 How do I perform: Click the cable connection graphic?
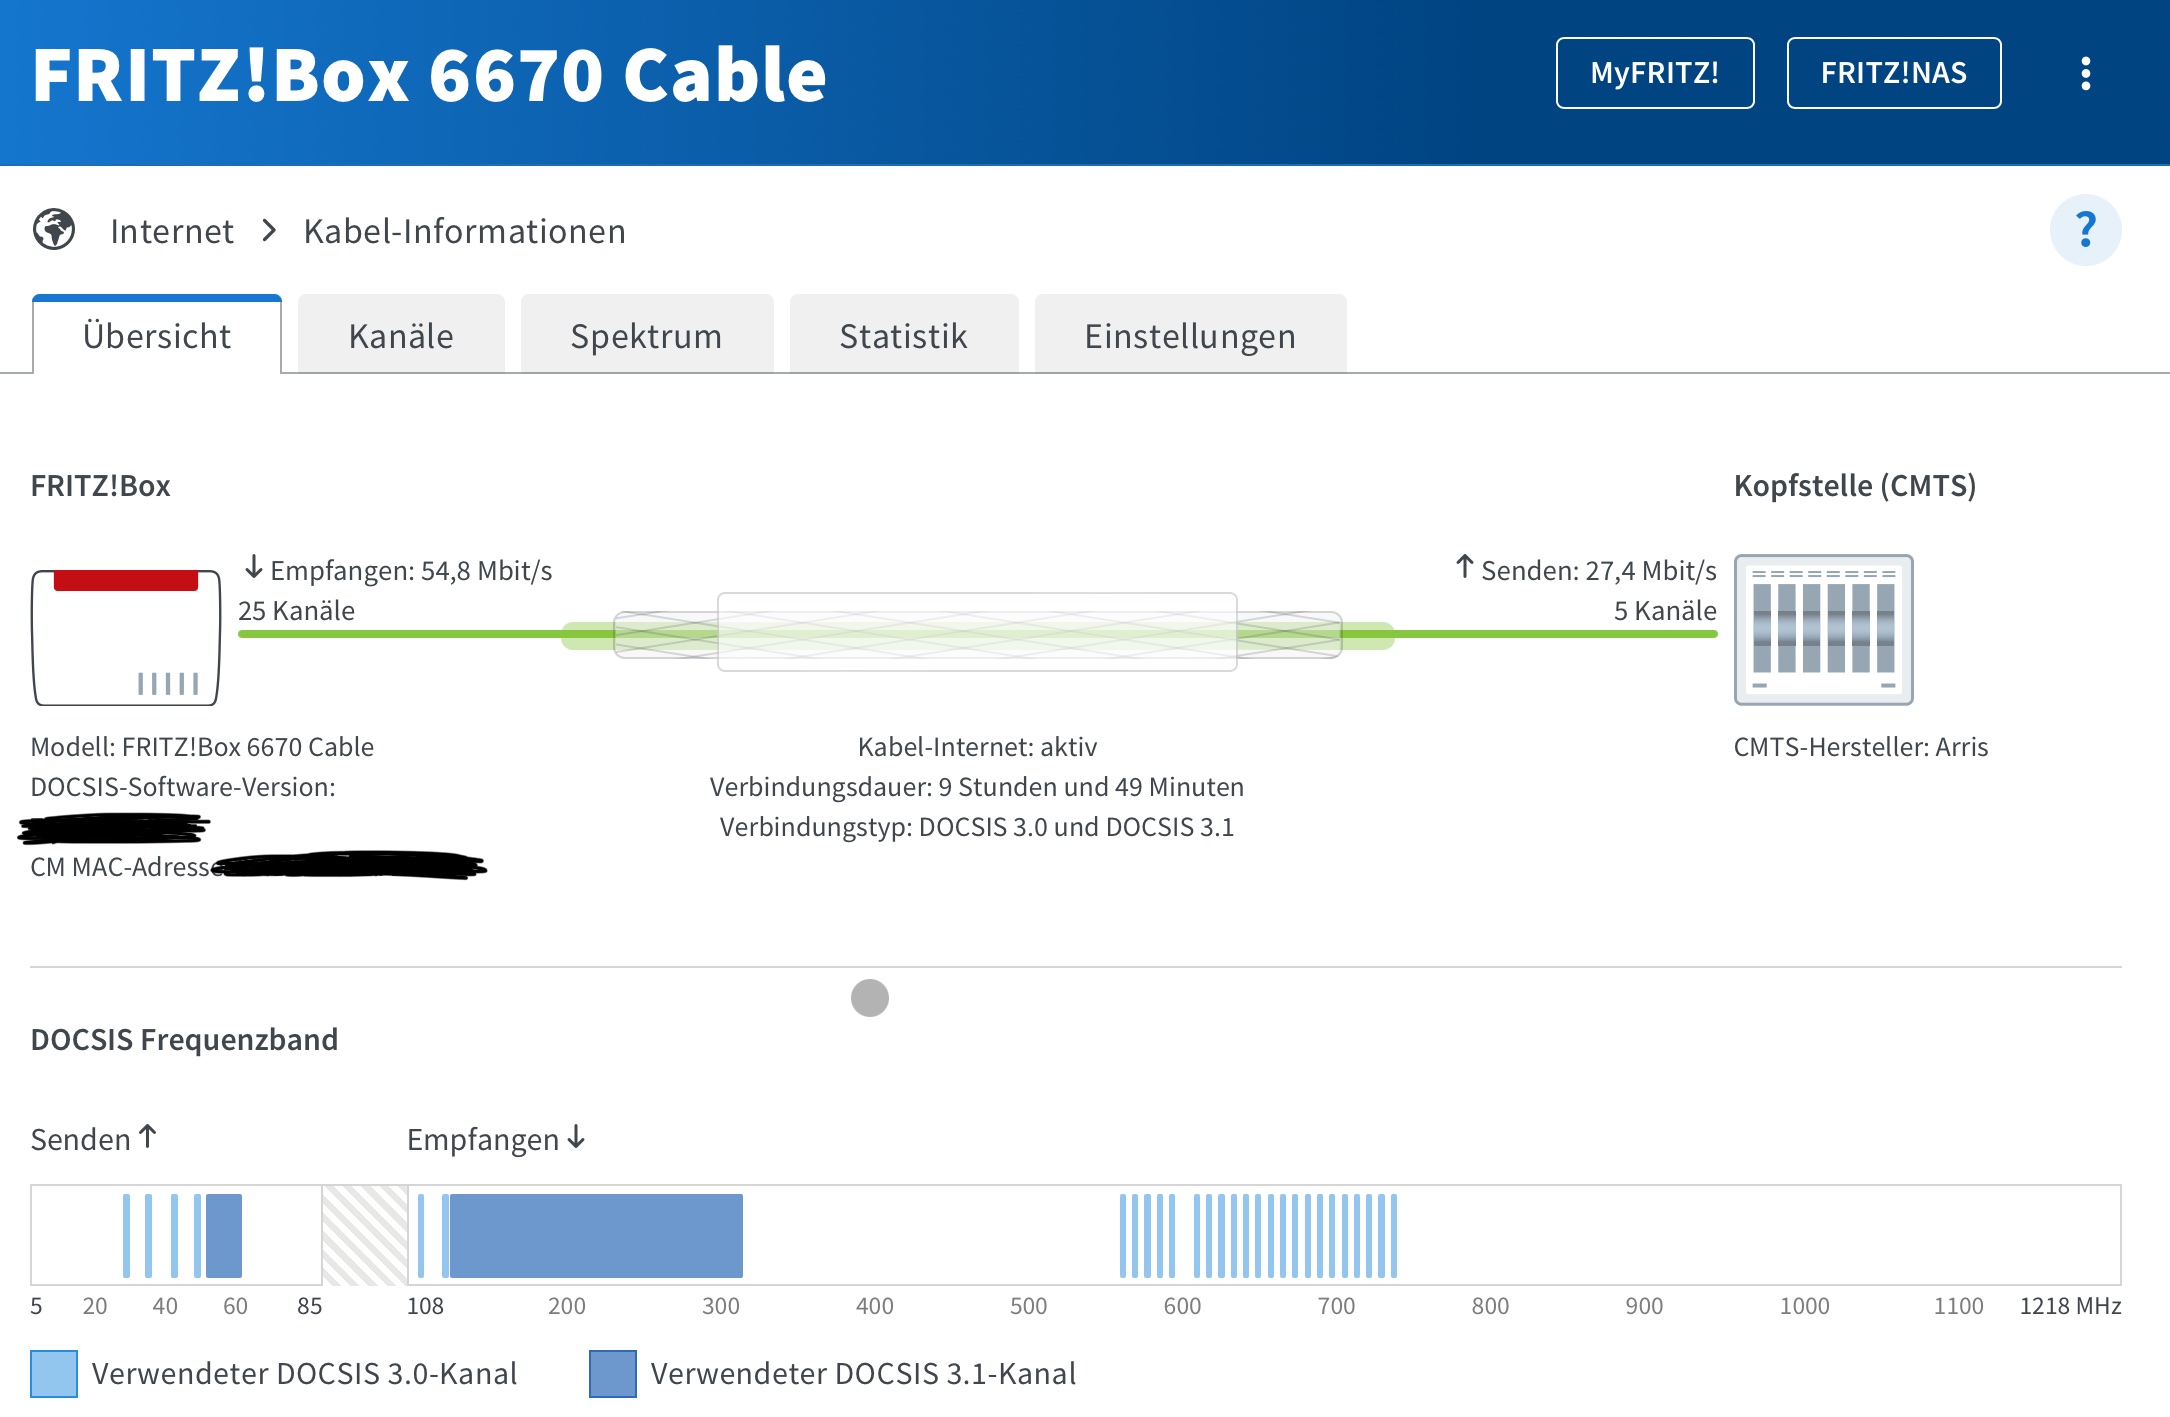point(977,632)
